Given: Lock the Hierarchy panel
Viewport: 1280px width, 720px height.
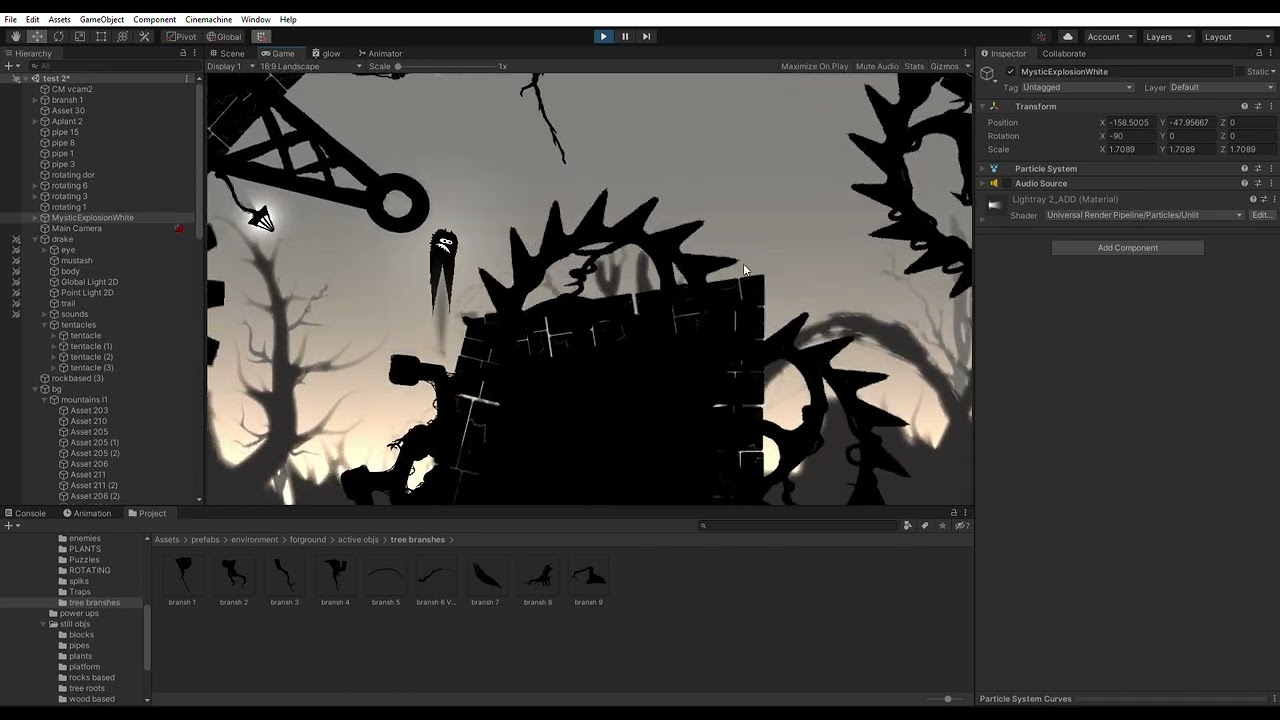Looking at the screenshot, I should point(183,53).
